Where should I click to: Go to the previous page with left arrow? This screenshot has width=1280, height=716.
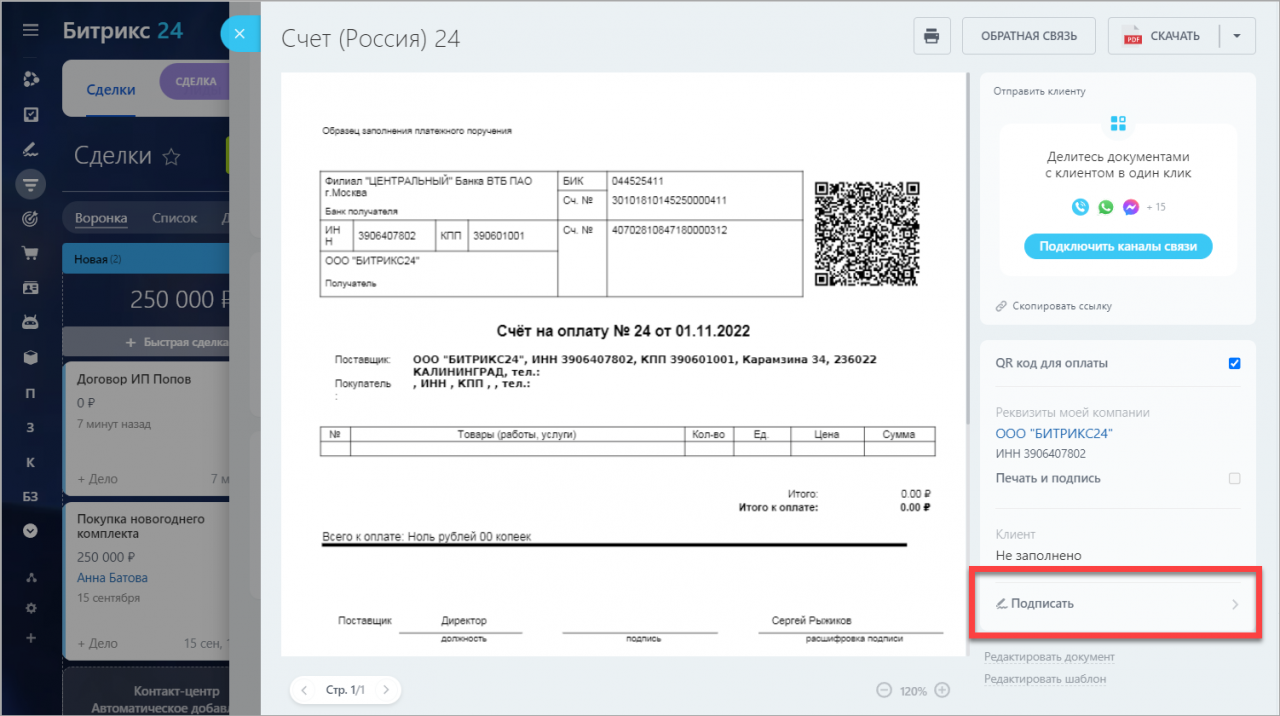click(304, 690)
